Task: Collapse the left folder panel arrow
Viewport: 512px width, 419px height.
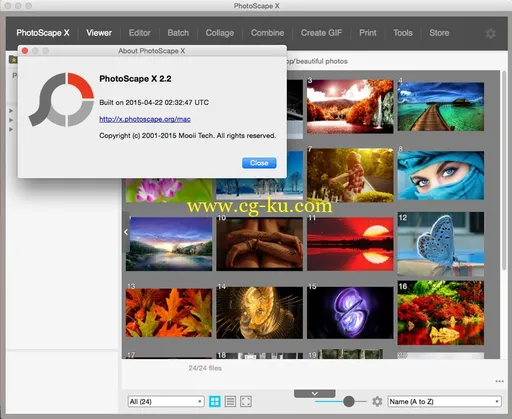Action: (126, 232)
